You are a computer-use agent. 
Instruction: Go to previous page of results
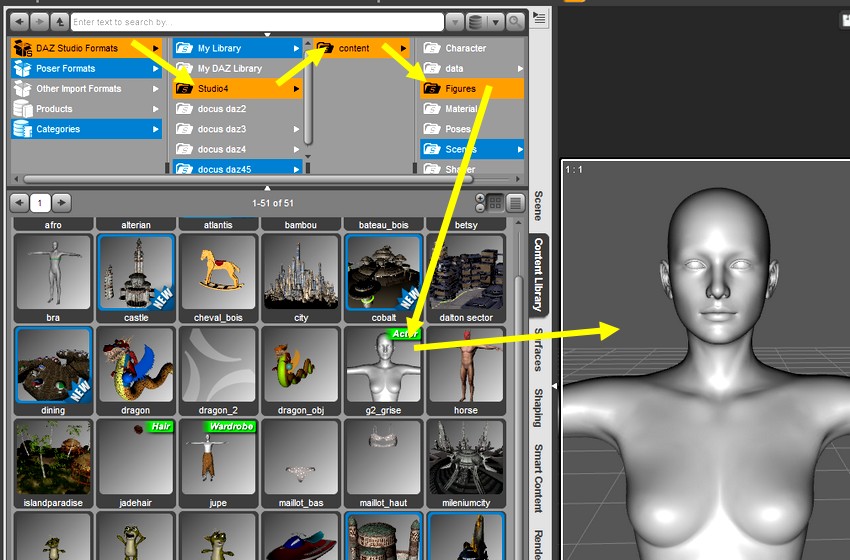20,203
